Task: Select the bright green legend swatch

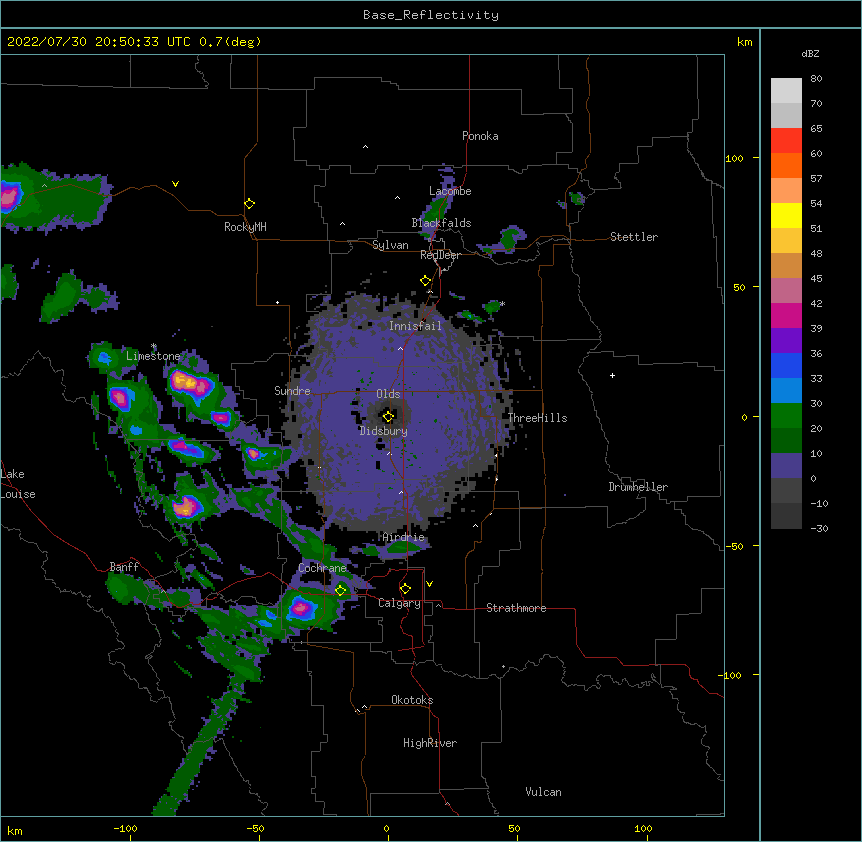Action: click(x=786, y=416)
